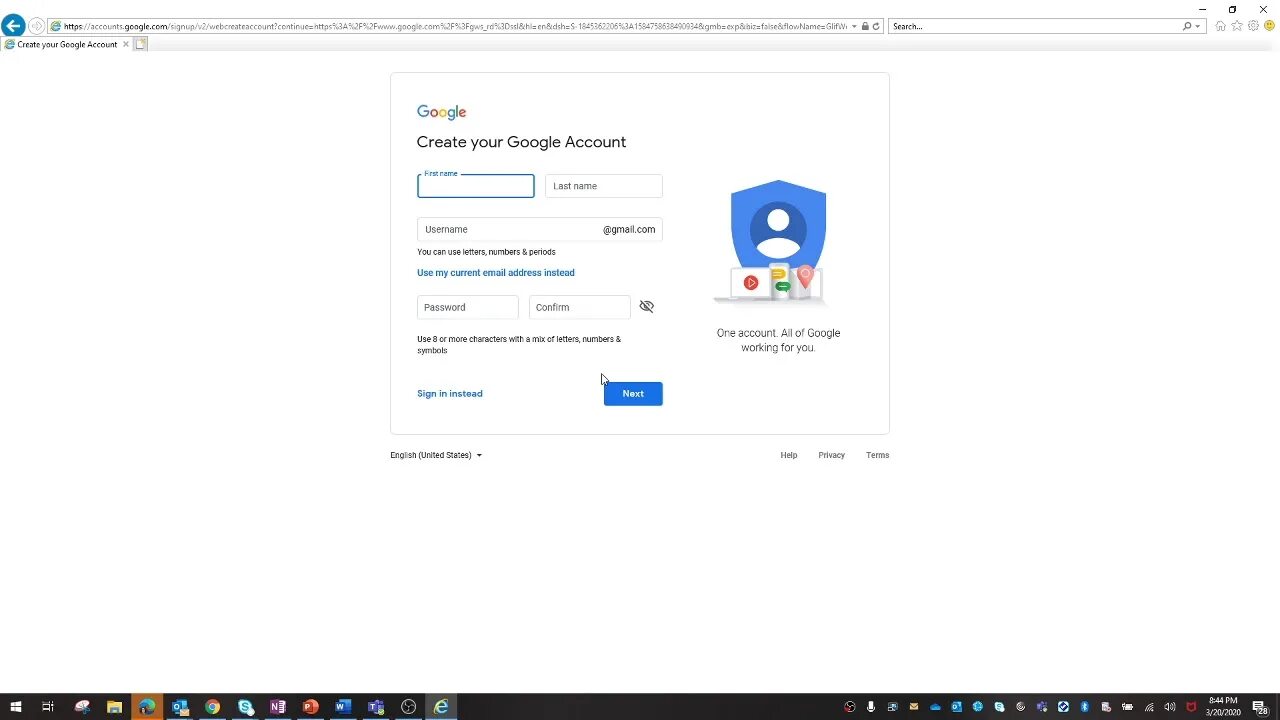Open OBS Studio on the taskbar
Image resolution: width=1280 pixels, height=720 pixels.
pyautogui.click(x=408, y=707)
